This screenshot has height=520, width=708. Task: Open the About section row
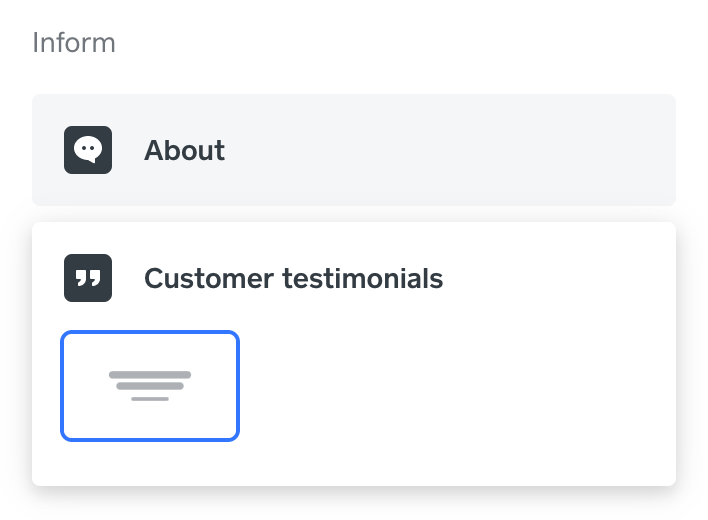coord(354,150)
